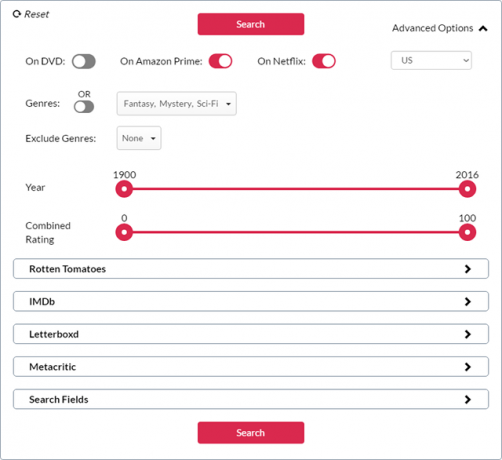Click the Metacritic right chevron icon
This screenshot has height=460, width=502.
468,367
